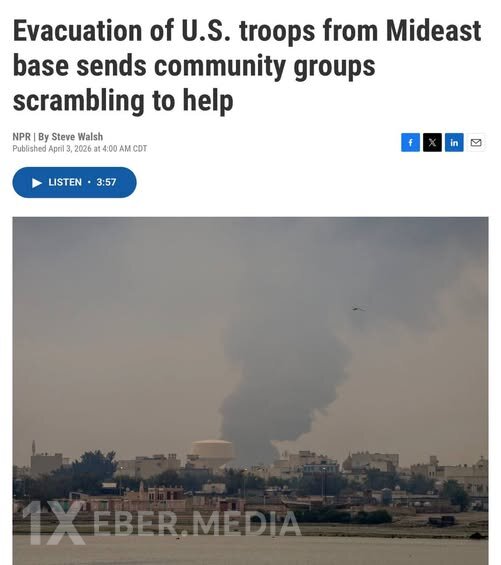501x565 pixels.
Task: Click the helicopter in the sky
Action: point(358,308)
